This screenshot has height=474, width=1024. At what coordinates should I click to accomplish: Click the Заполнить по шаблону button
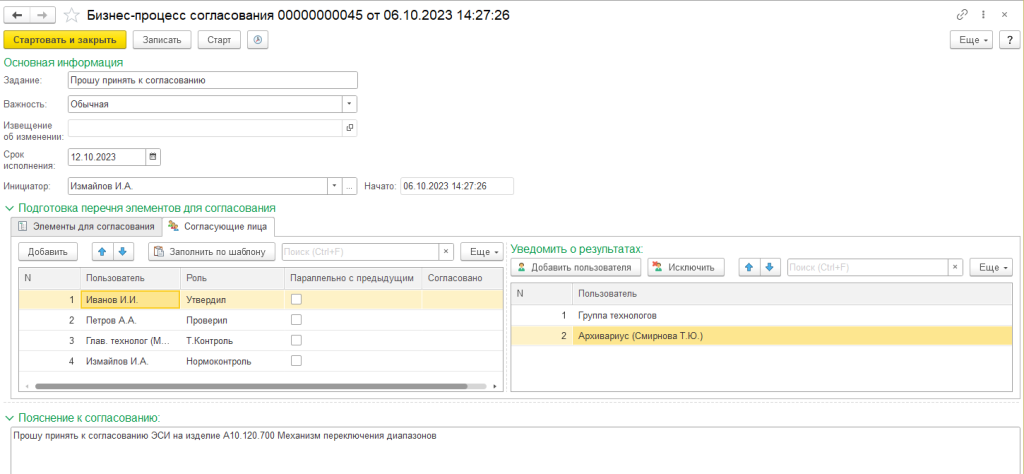click(x=211, y=252)
